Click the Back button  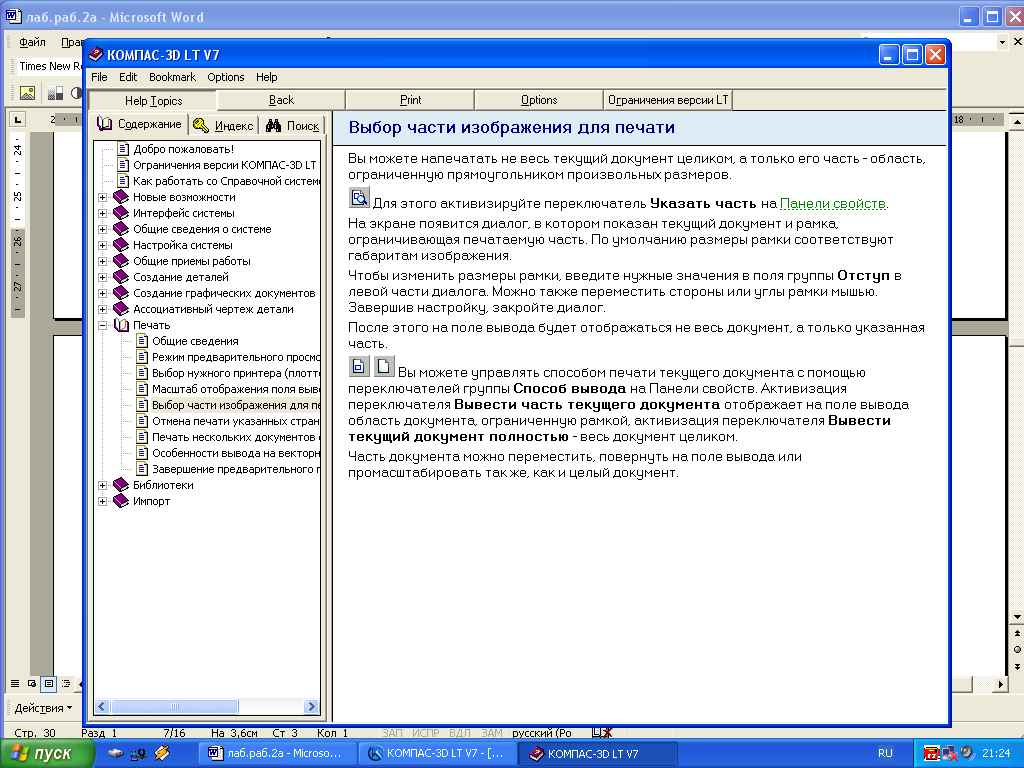(x=281, y=100)
